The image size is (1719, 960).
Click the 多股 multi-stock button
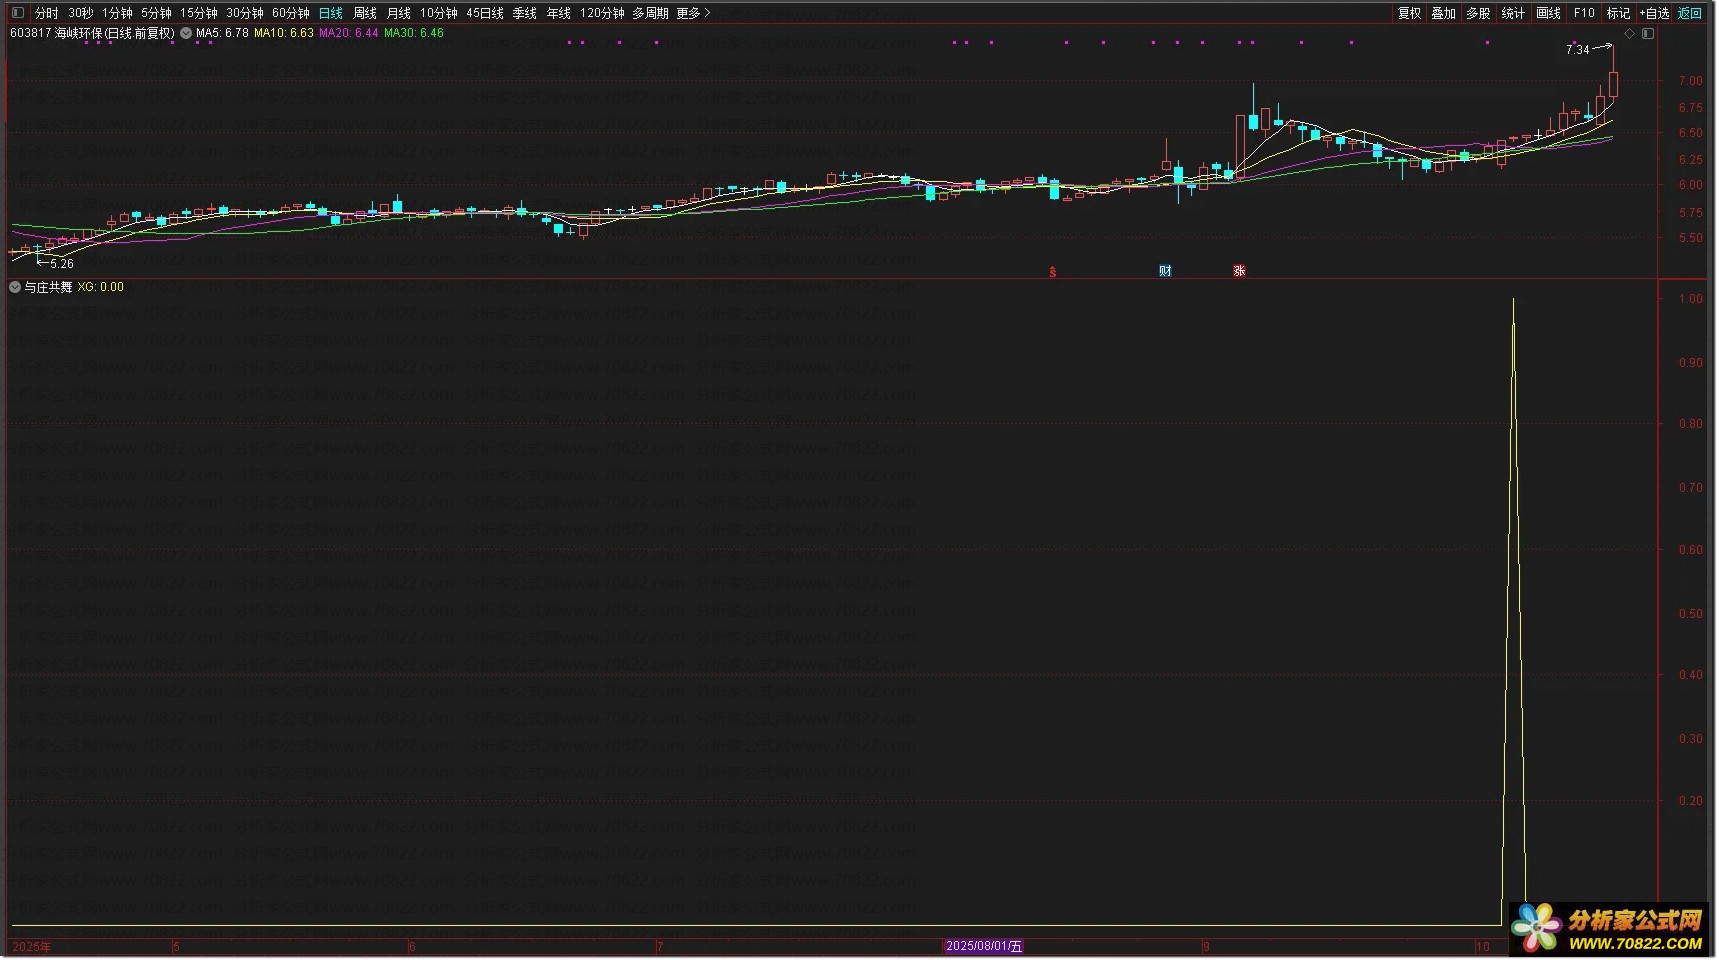[1479, 13]
